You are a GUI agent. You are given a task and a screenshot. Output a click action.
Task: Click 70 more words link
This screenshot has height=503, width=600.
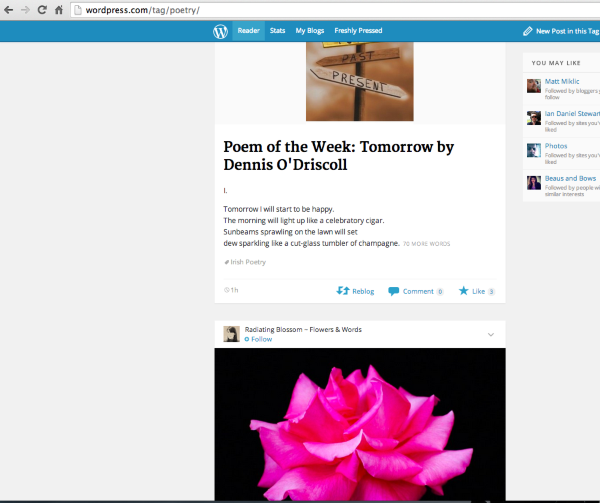pos(427,244)
